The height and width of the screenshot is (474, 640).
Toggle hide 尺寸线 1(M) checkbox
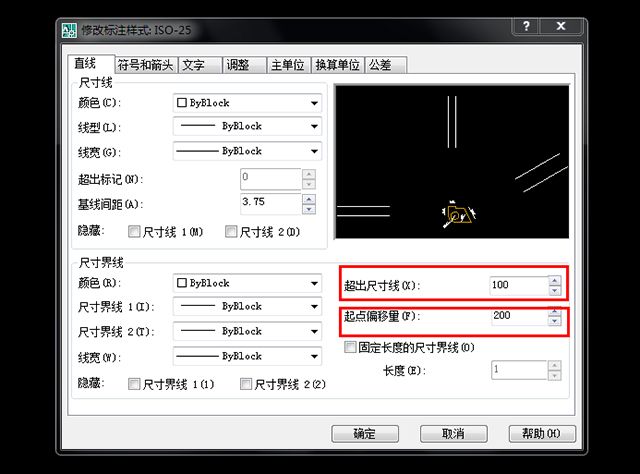pyautogui.click(x=134, y=232)
